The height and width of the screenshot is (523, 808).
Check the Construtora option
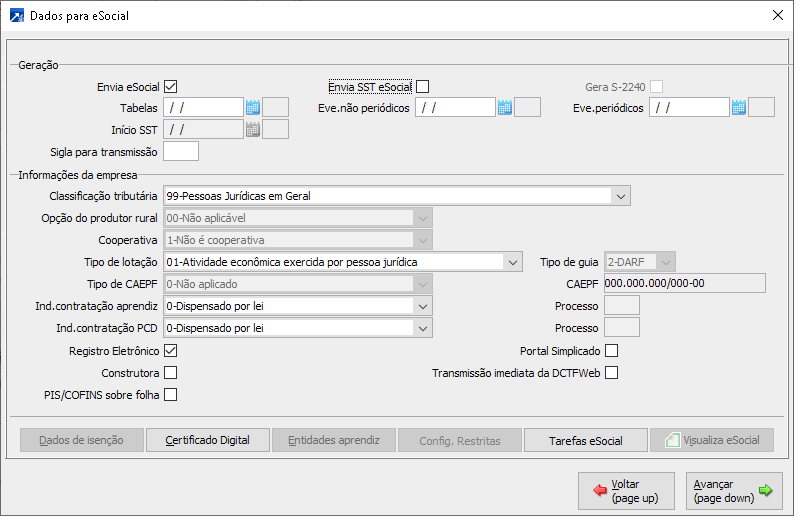point(171,373)
